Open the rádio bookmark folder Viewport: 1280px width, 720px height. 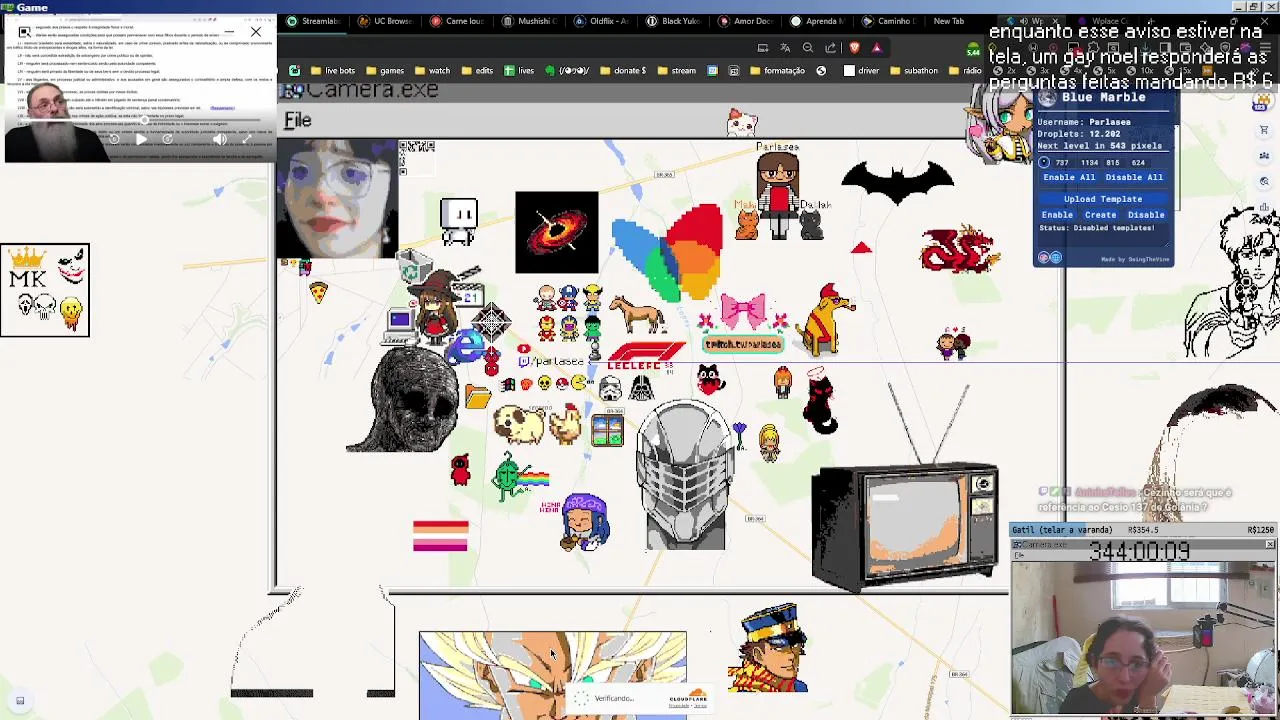pos(965,71)
